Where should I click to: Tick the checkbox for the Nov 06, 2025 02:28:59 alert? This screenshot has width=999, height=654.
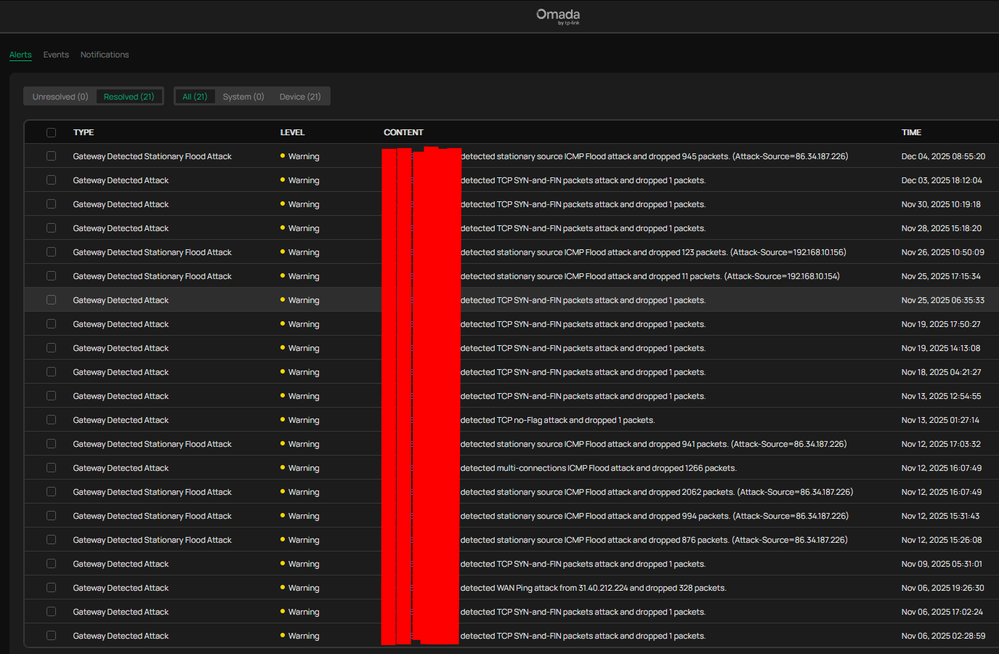[51, 636]
